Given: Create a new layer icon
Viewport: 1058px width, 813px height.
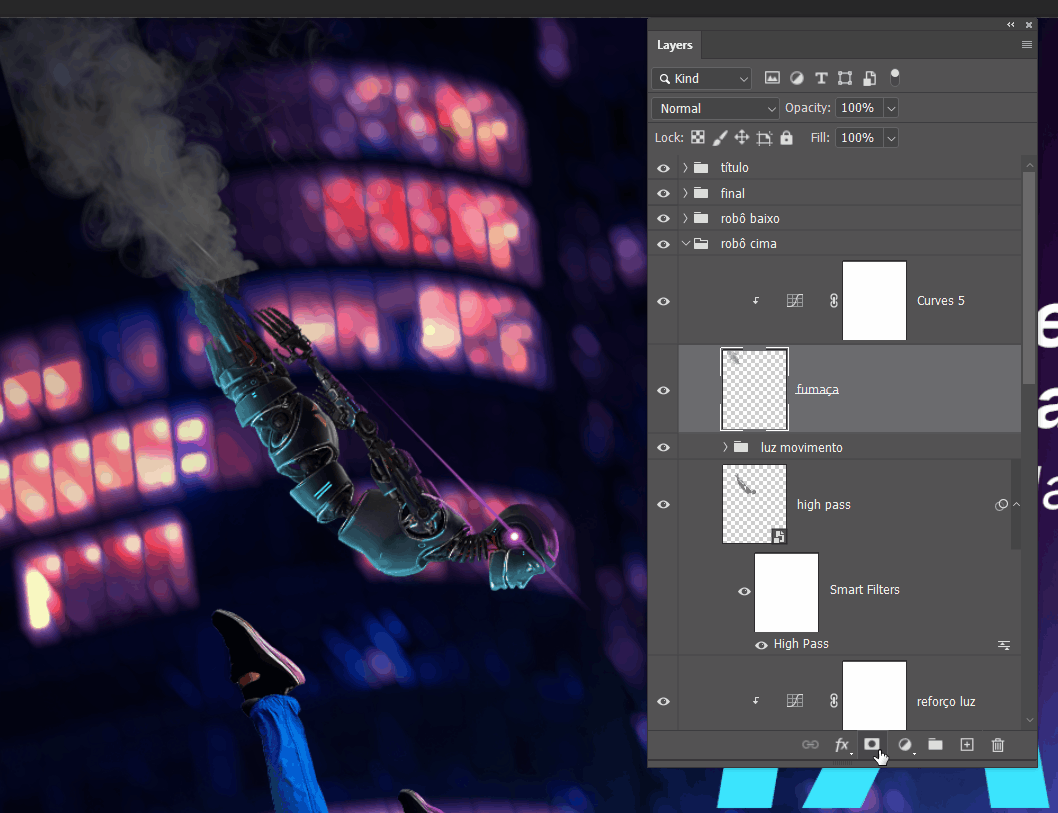Looking at the screenshot, I should (967, 744).
